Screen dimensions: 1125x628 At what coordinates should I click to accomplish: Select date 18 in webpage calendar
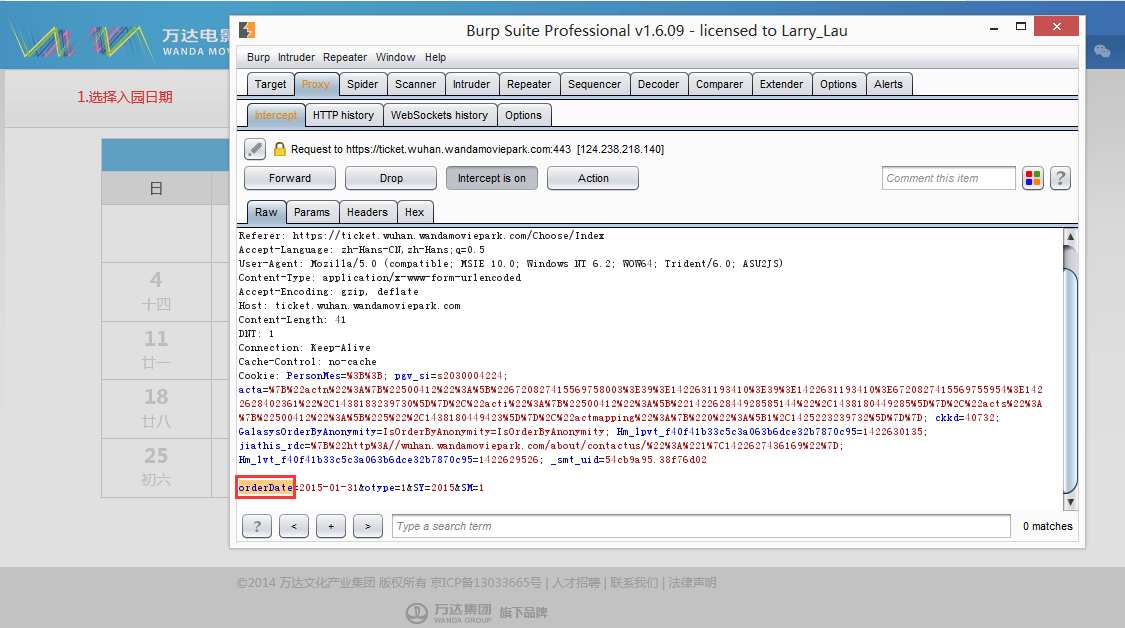[156, 408]
